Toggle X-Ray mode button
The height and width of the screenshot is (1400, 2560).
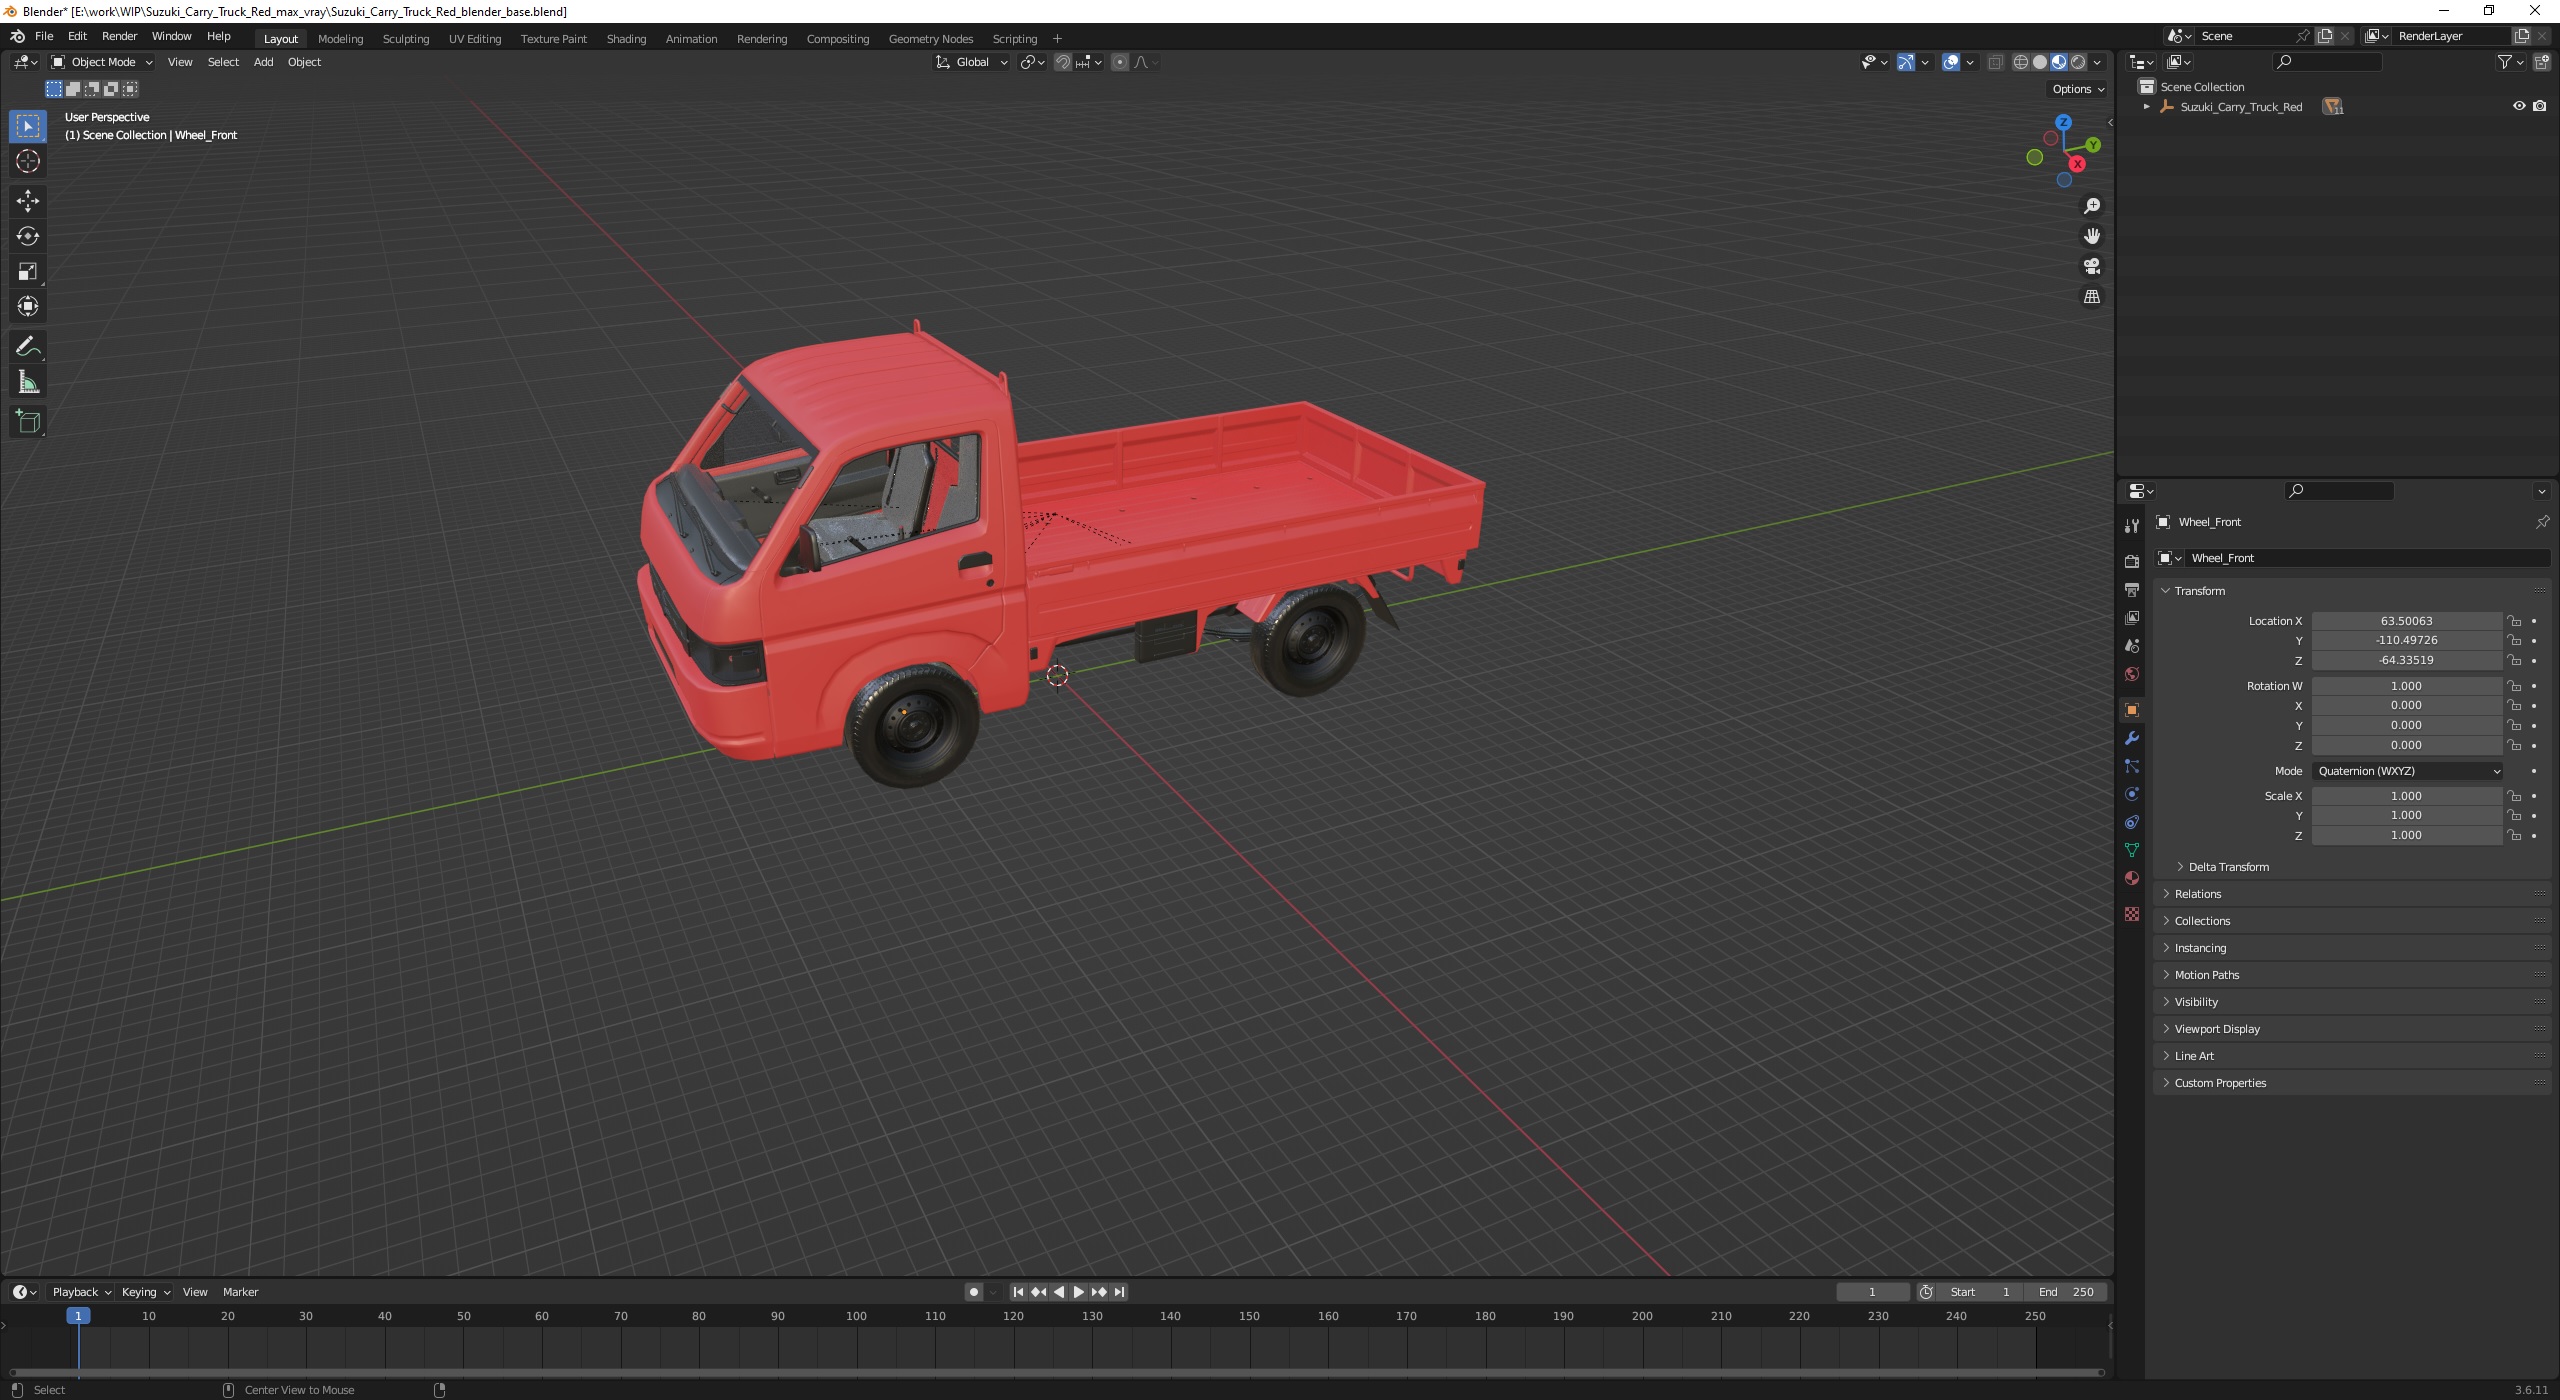[x=1995, y=62]
